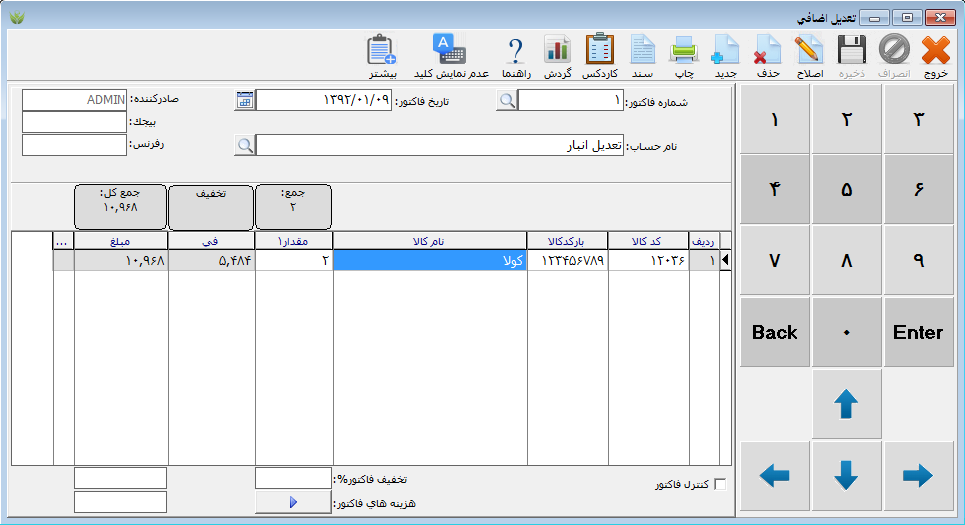Open the بیشتر (More) toolbar icon
The image size is (965, 525).
click(383, 50)
